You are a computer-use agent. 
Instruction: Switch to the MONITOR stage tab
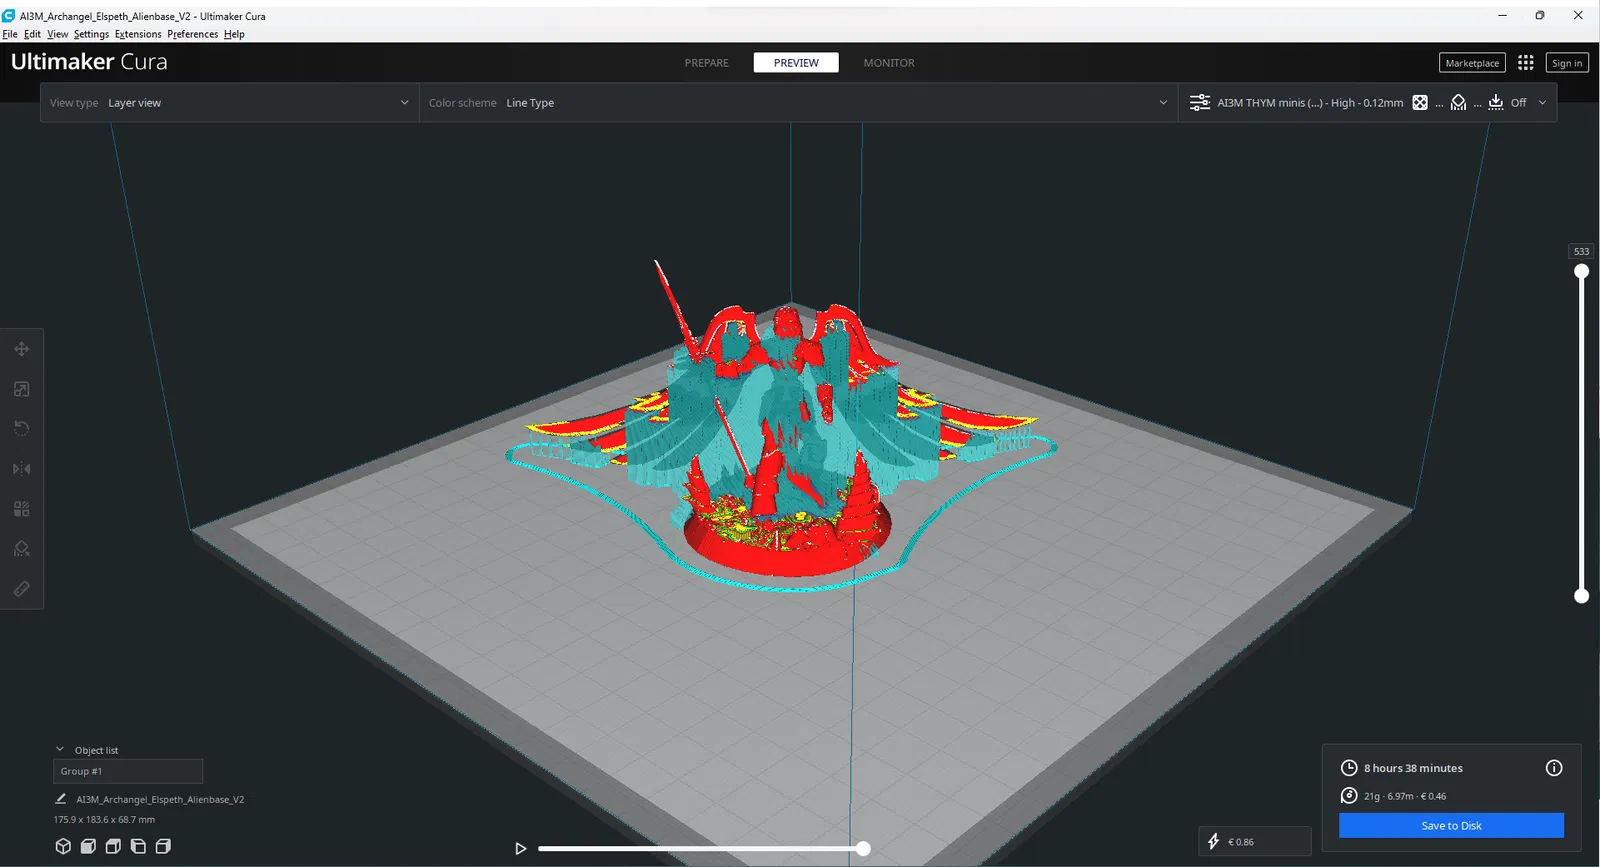pyautogui.click(x=889, y=63)
